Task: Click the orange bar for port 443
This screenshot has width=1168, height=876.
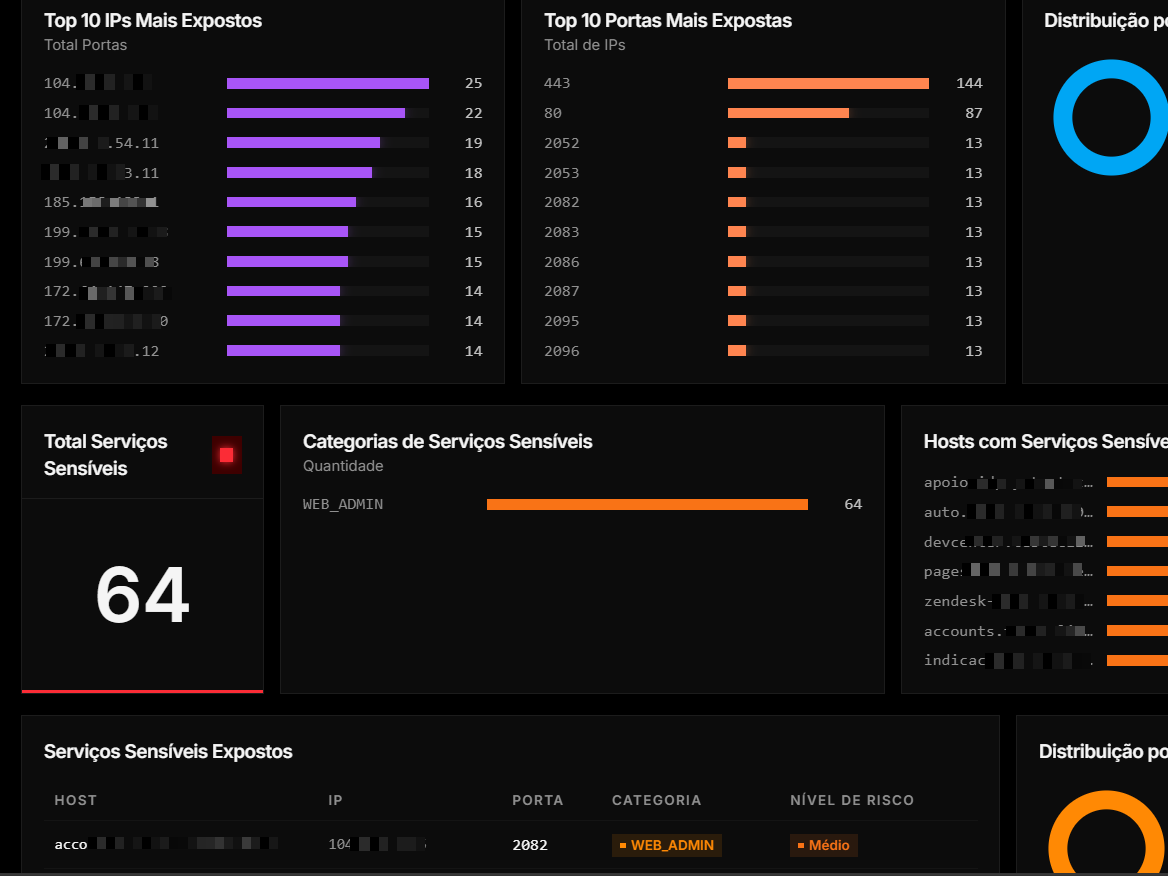Action: click(x=828, y=83)
